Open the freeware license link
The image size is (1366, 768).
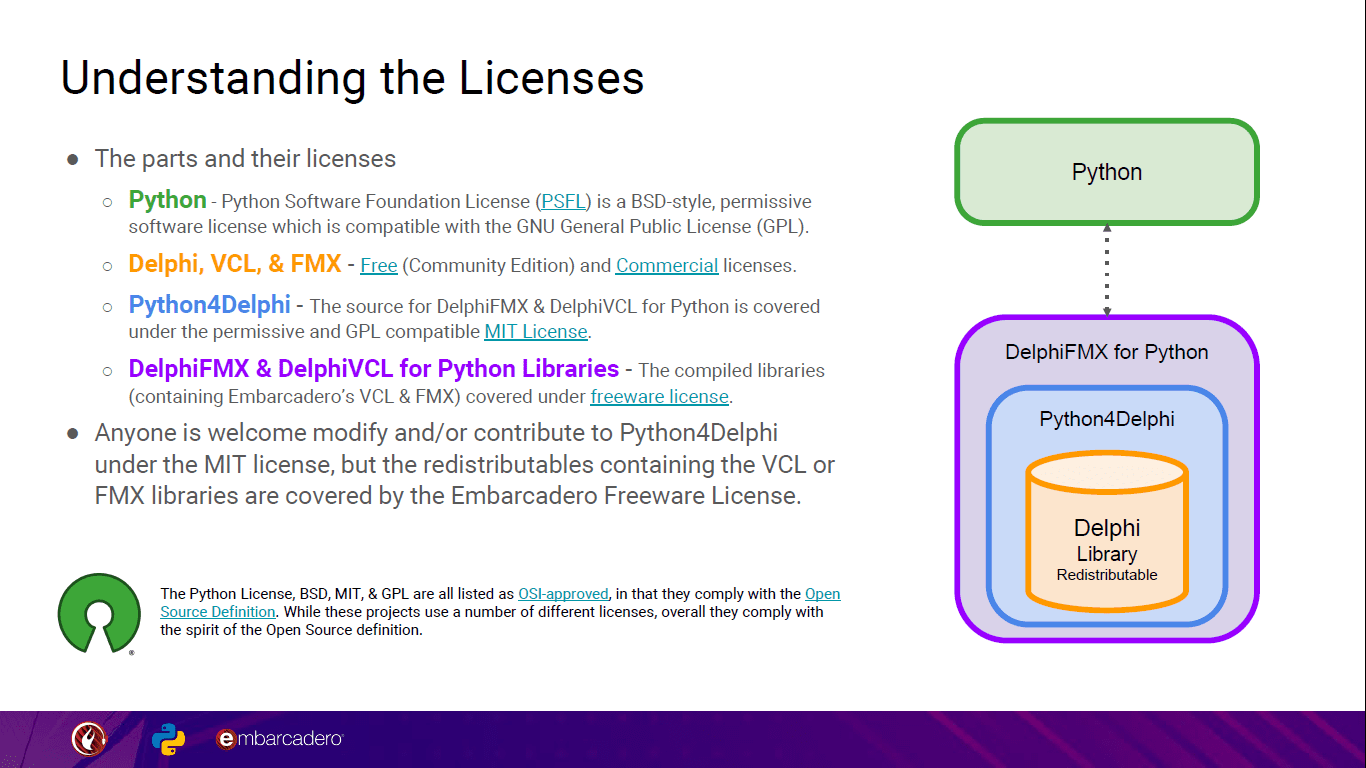(659, 397)
